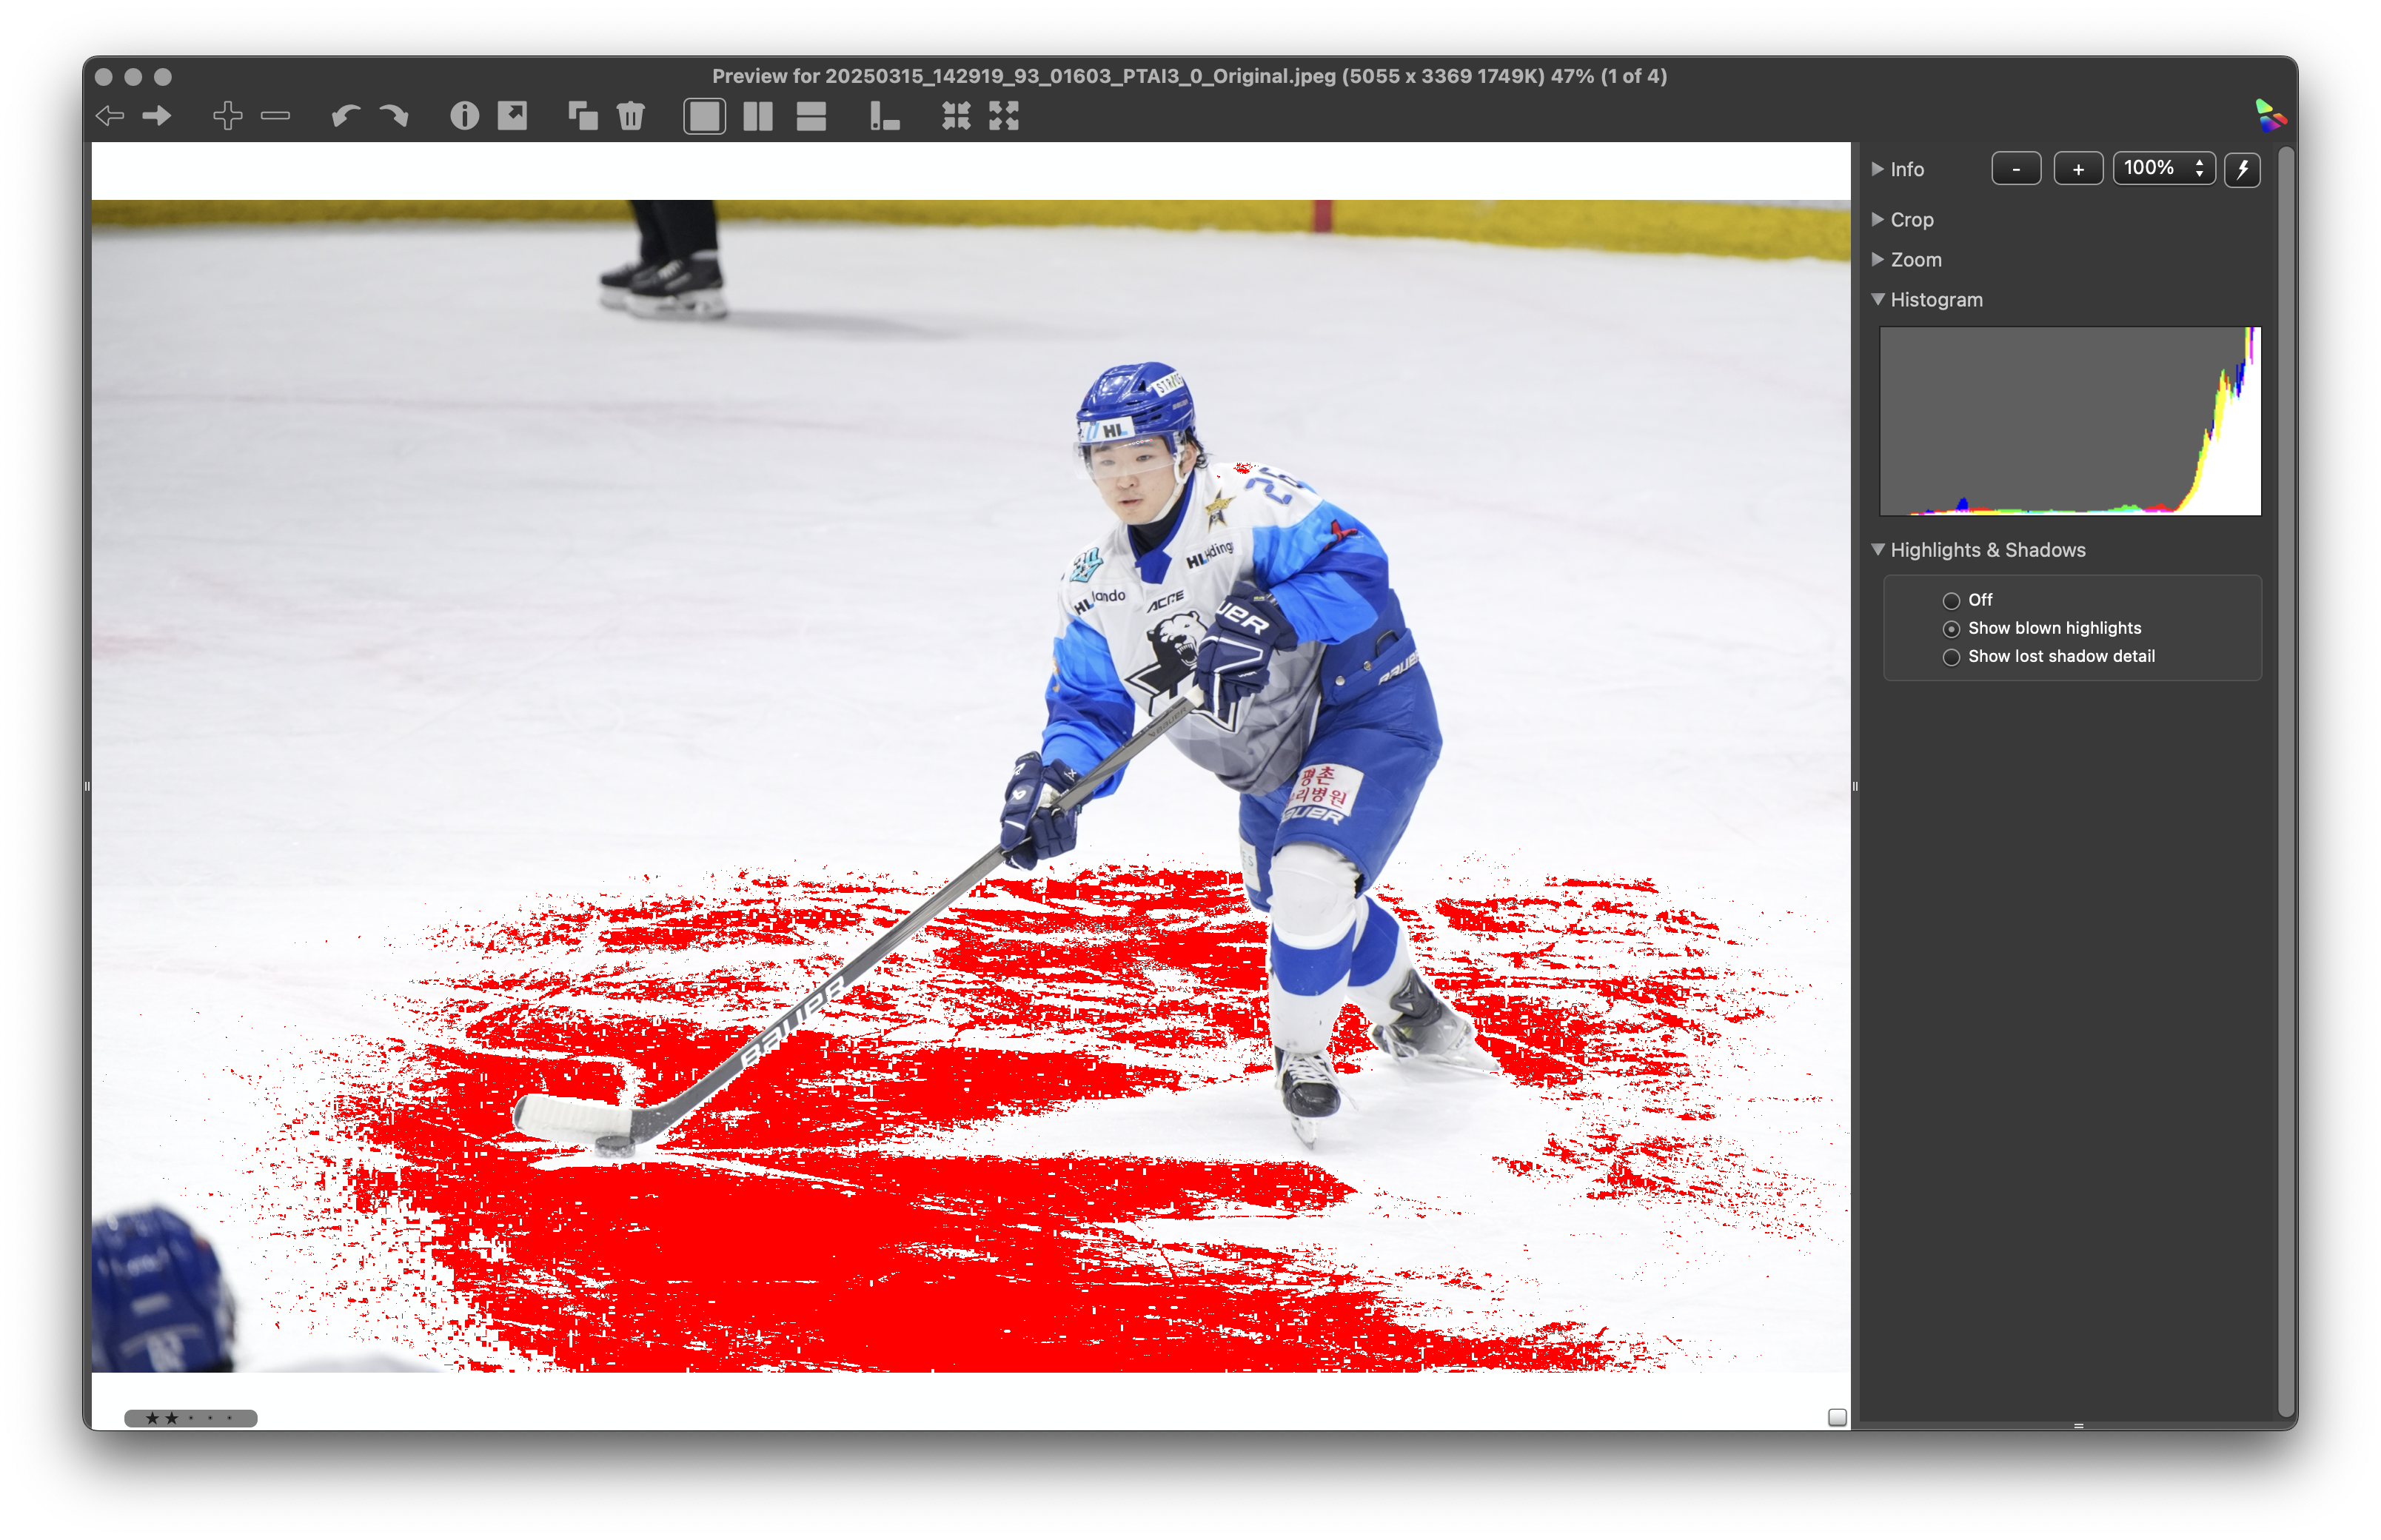Click the trash delete icon
The width and height of the screenshot is (2381, 1540).
630,116
